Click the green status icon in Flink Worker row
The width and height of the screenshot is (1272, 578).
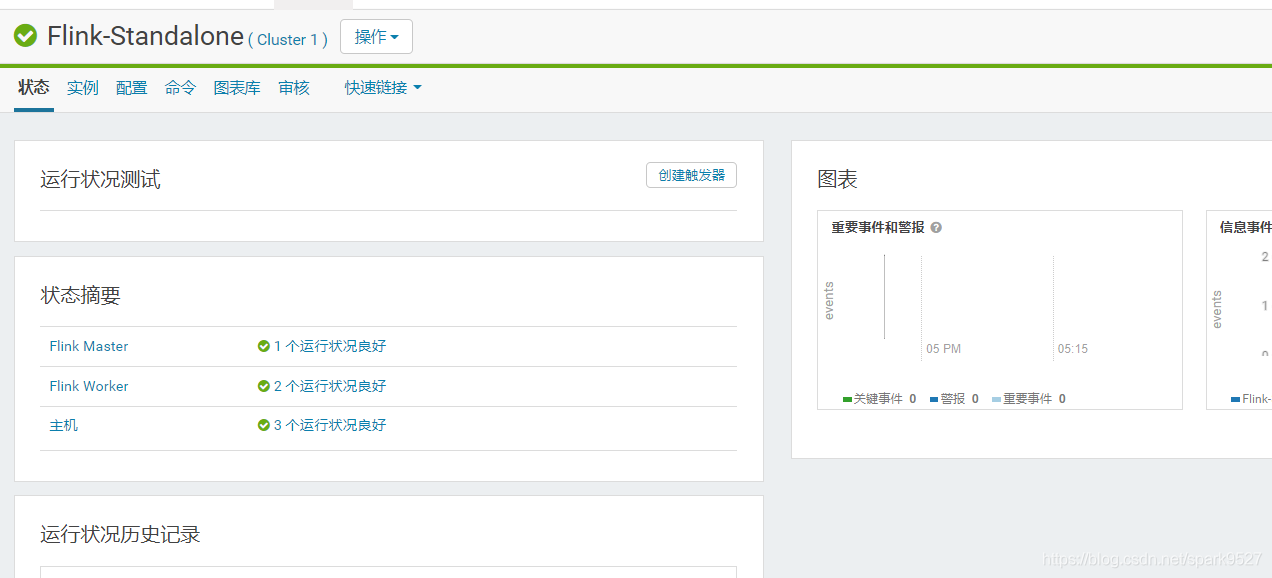264,386
